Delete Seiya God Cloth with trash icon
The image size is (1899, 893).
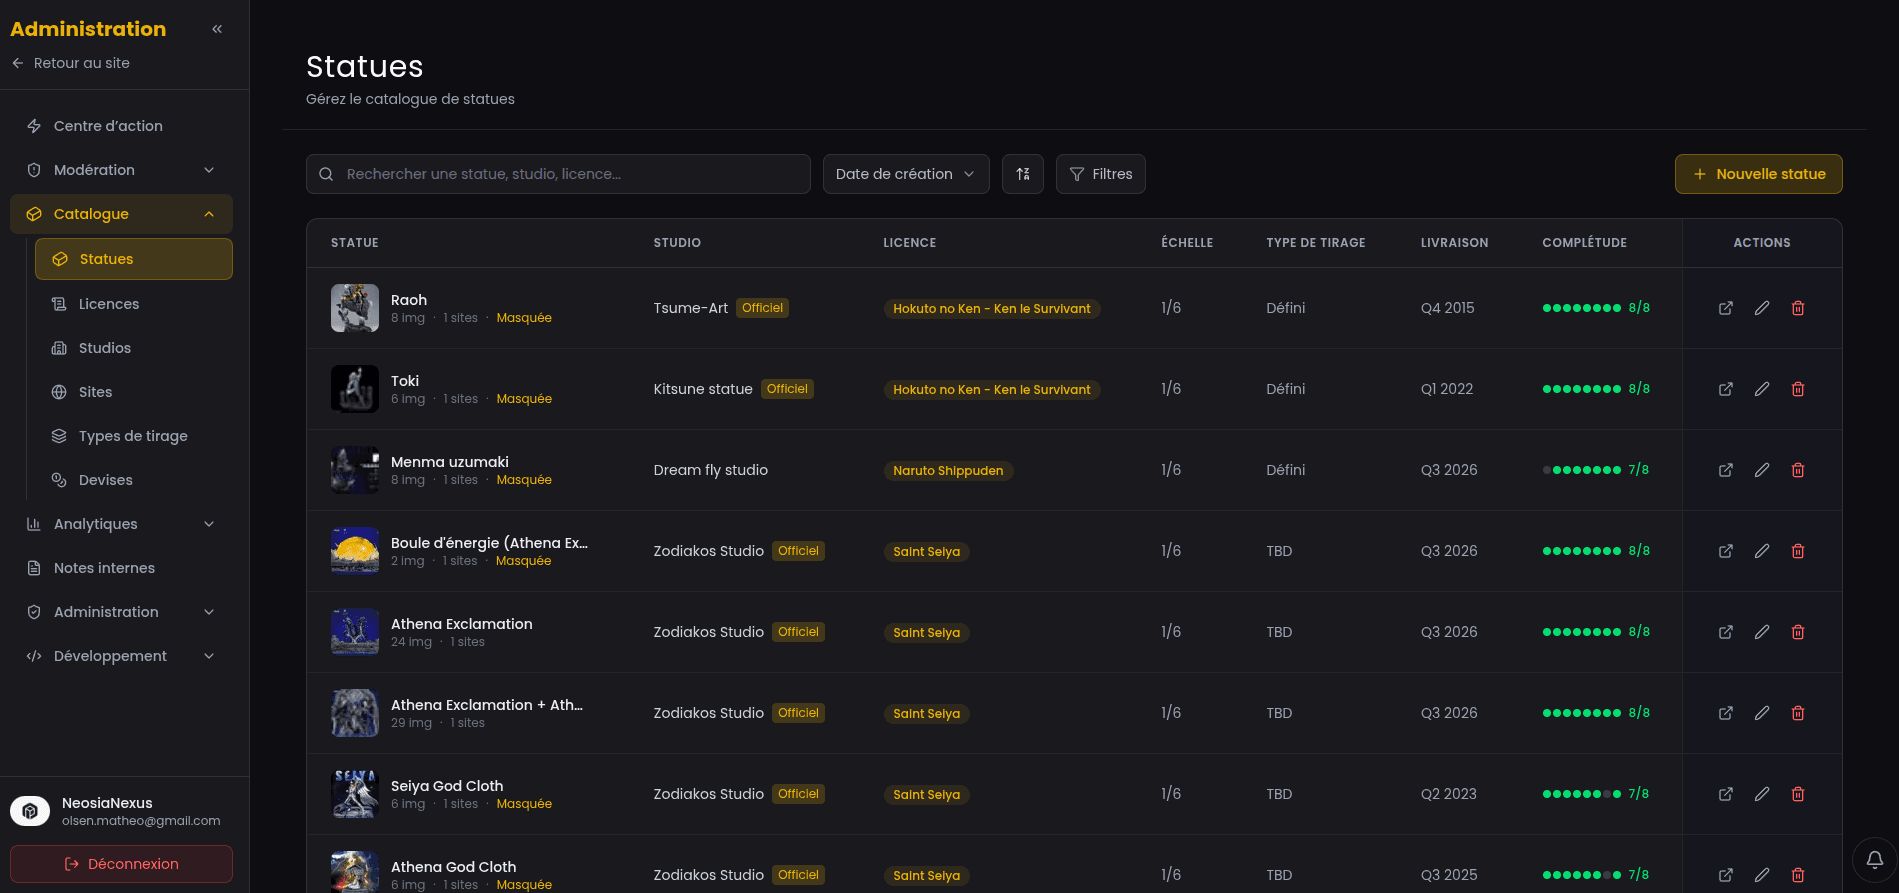(1797, 794)
